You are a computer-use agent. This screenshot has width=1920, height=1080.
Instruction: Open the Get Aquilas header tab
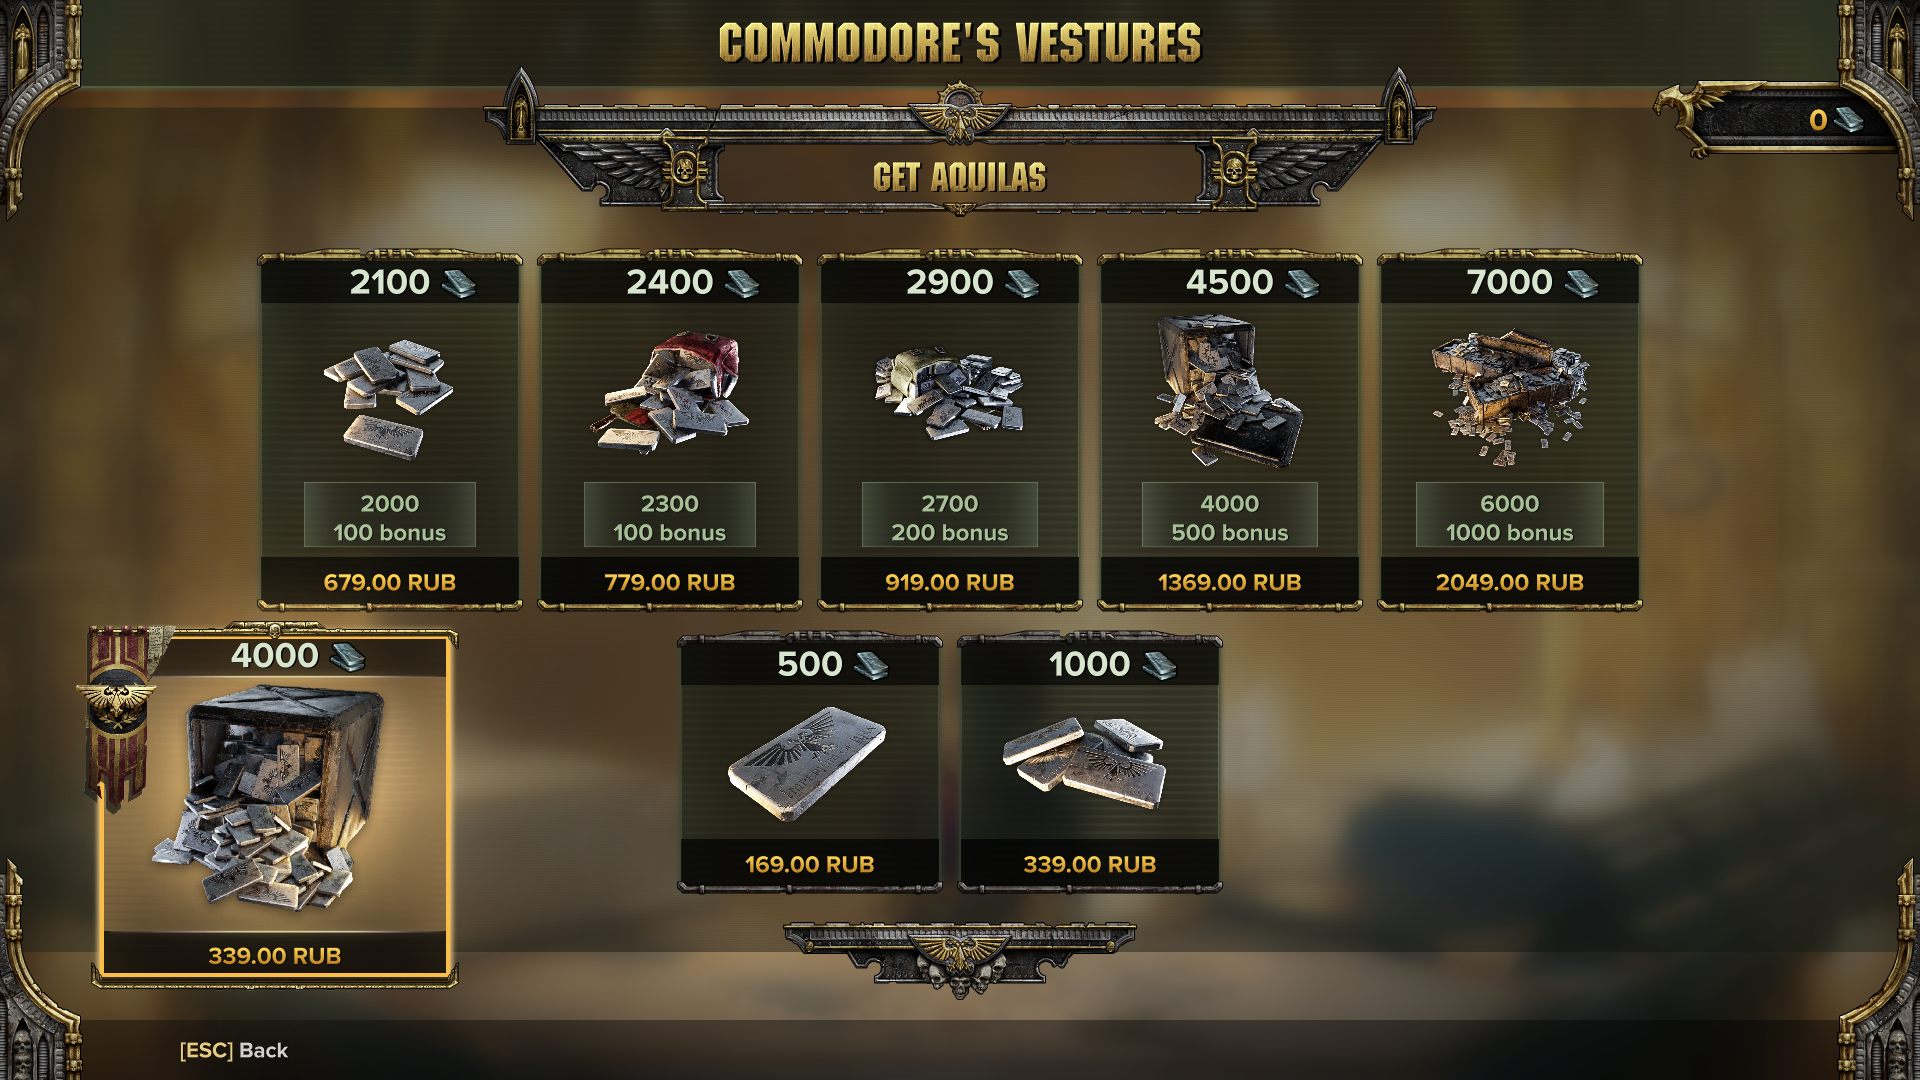(x=959, y=177)
